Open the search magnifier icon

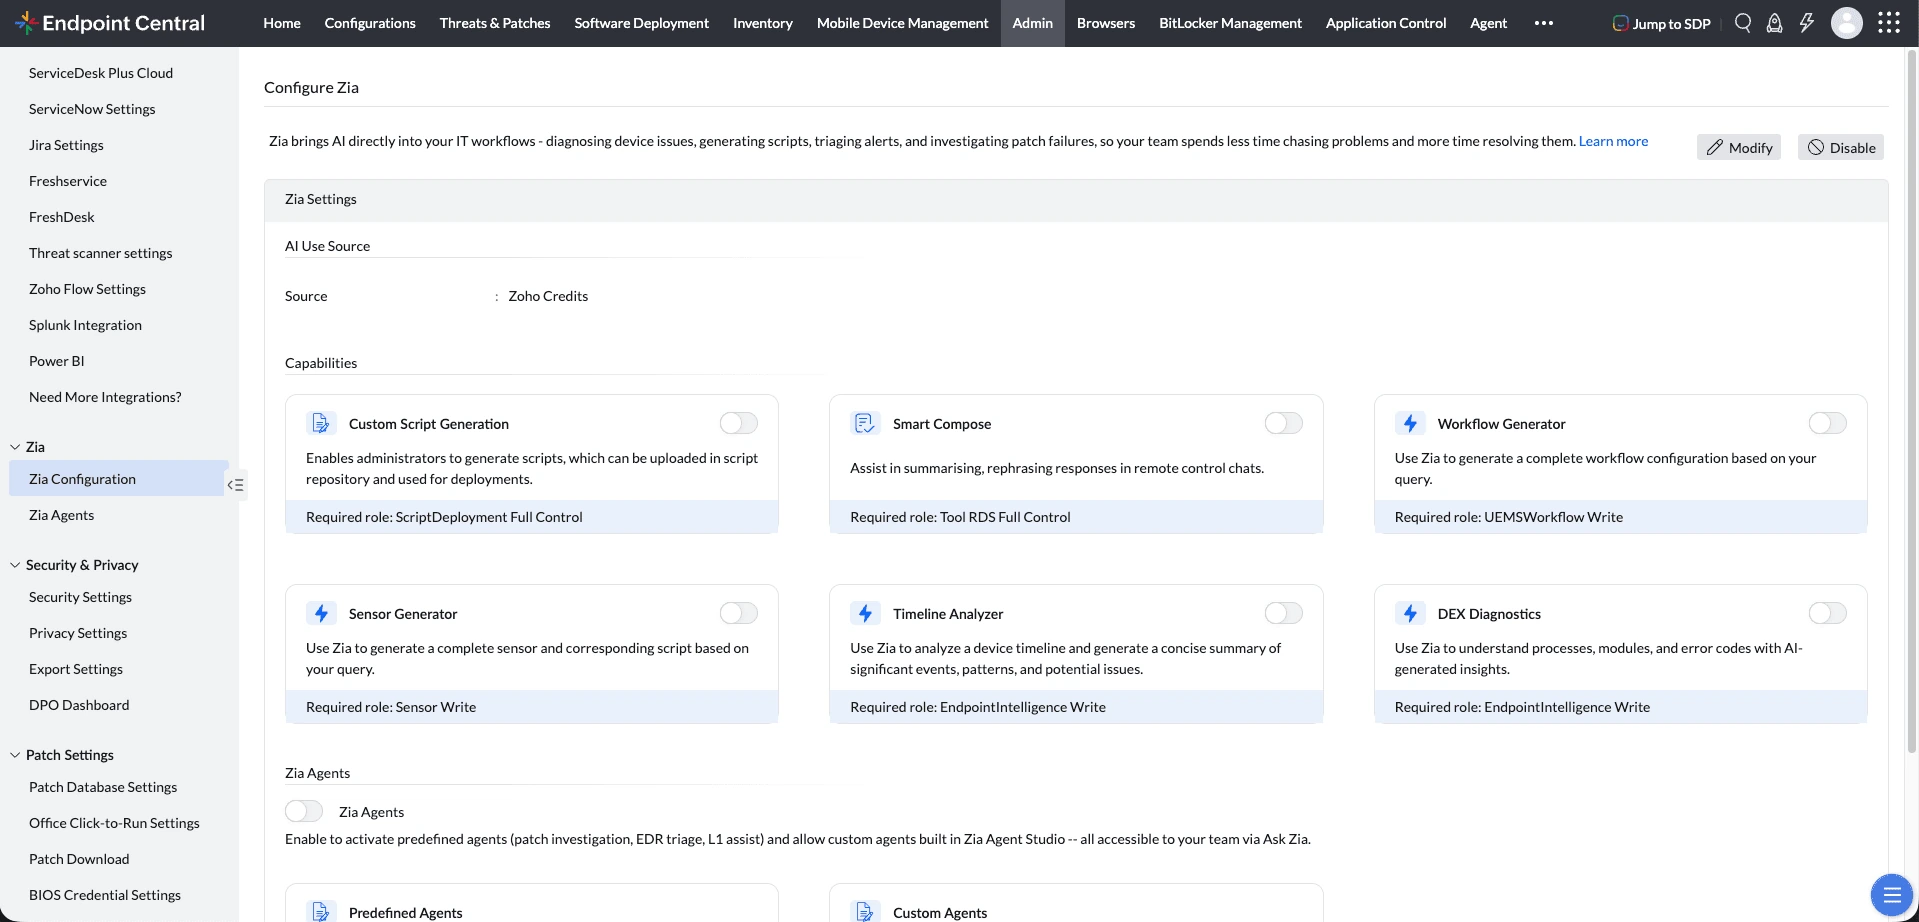pyautogui.click(x=1743, y=23)
